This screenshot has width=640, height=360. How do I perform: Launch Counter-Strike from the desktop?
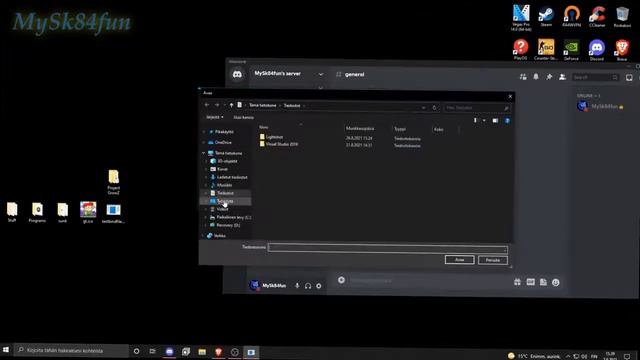click(x=546, y=49)
